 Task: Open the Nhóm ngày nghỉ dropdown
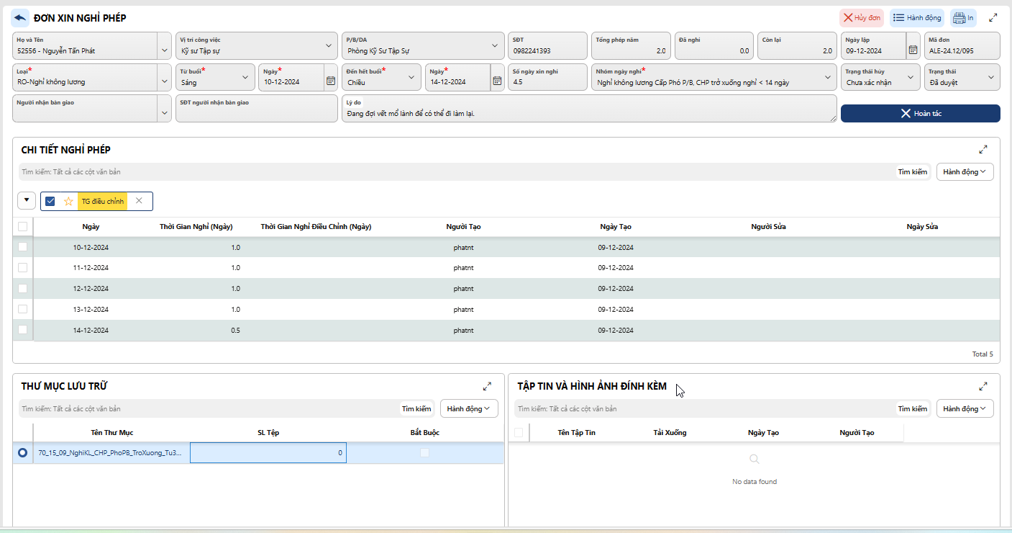click(x=828, y=77)
